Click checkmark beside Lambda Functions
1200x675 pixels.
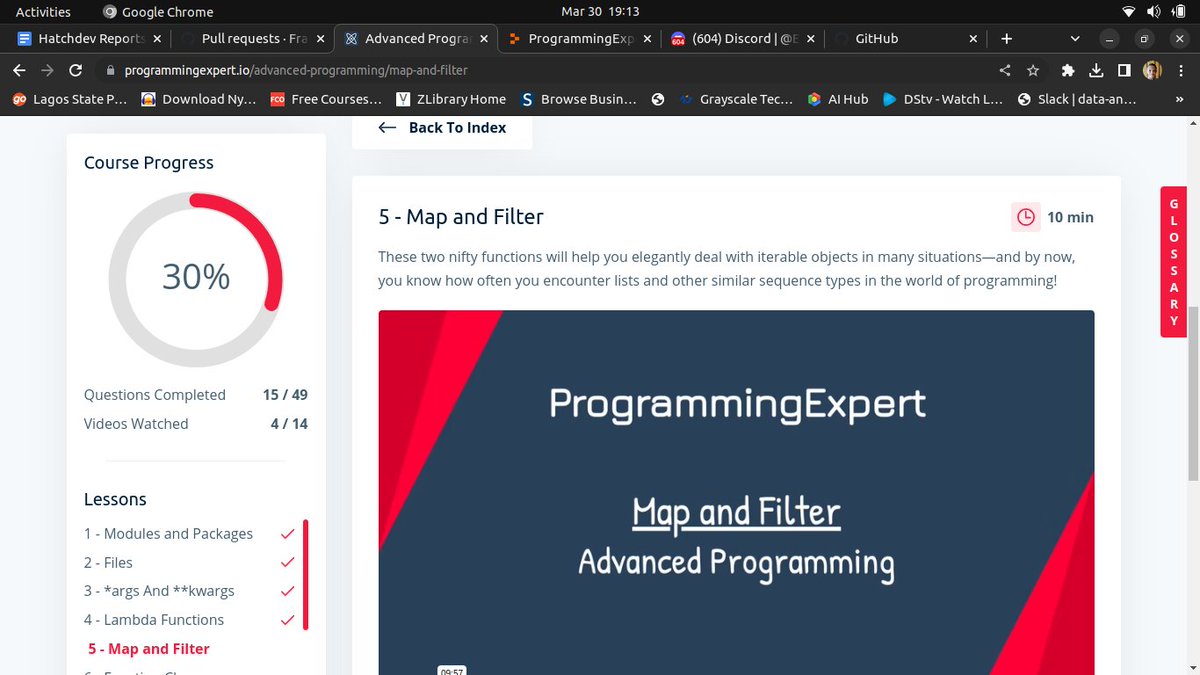pos(288,620)
